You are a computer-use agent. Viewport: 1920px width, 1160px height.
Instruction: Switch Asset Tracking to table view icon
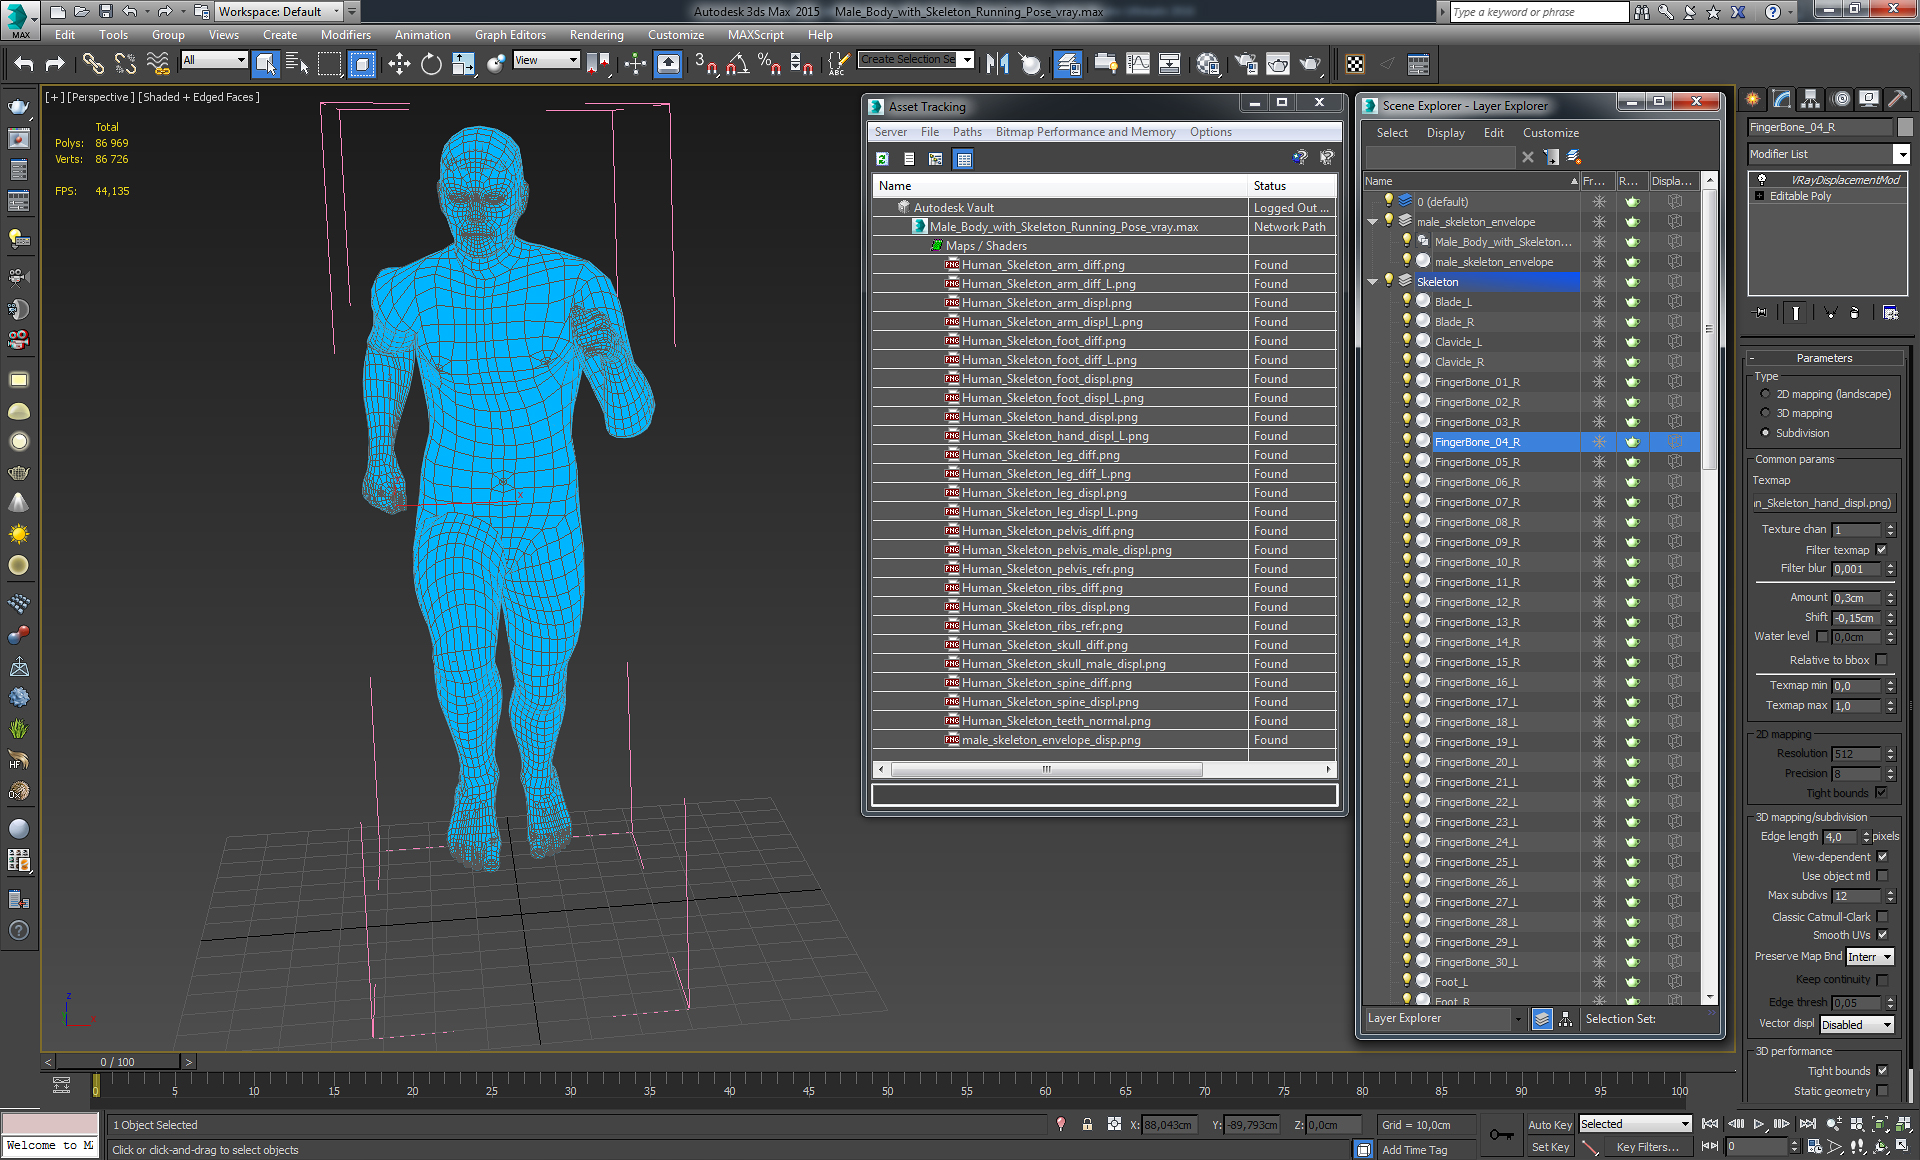(963, 159)
